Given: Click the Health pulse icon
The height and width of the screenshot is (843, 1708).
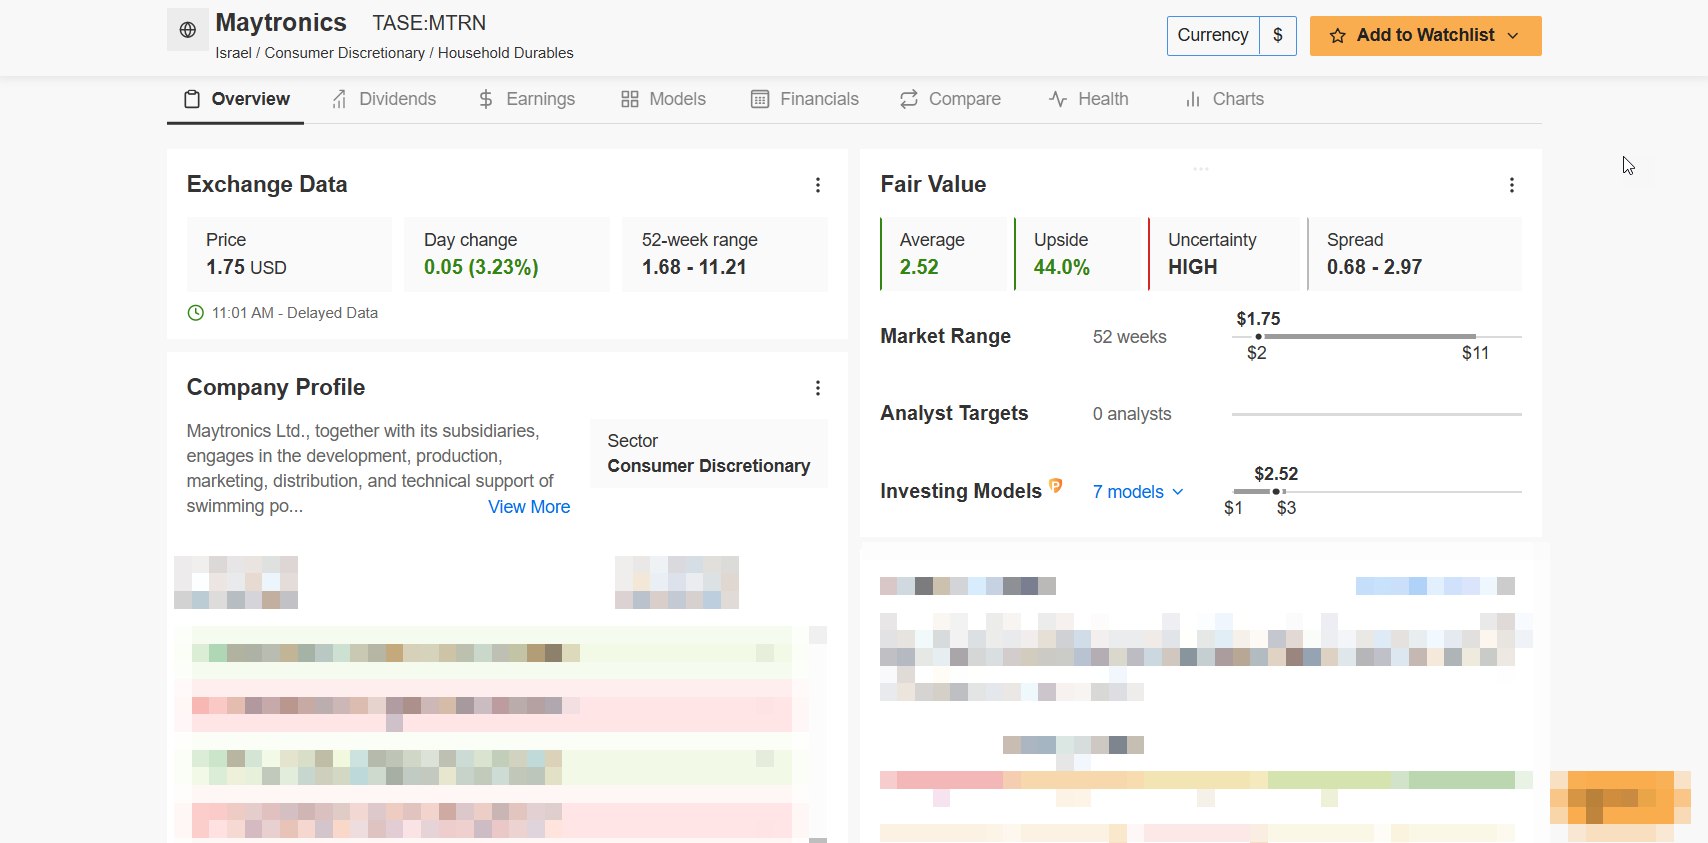Looking at the screenshot, I should [1058, 99].
